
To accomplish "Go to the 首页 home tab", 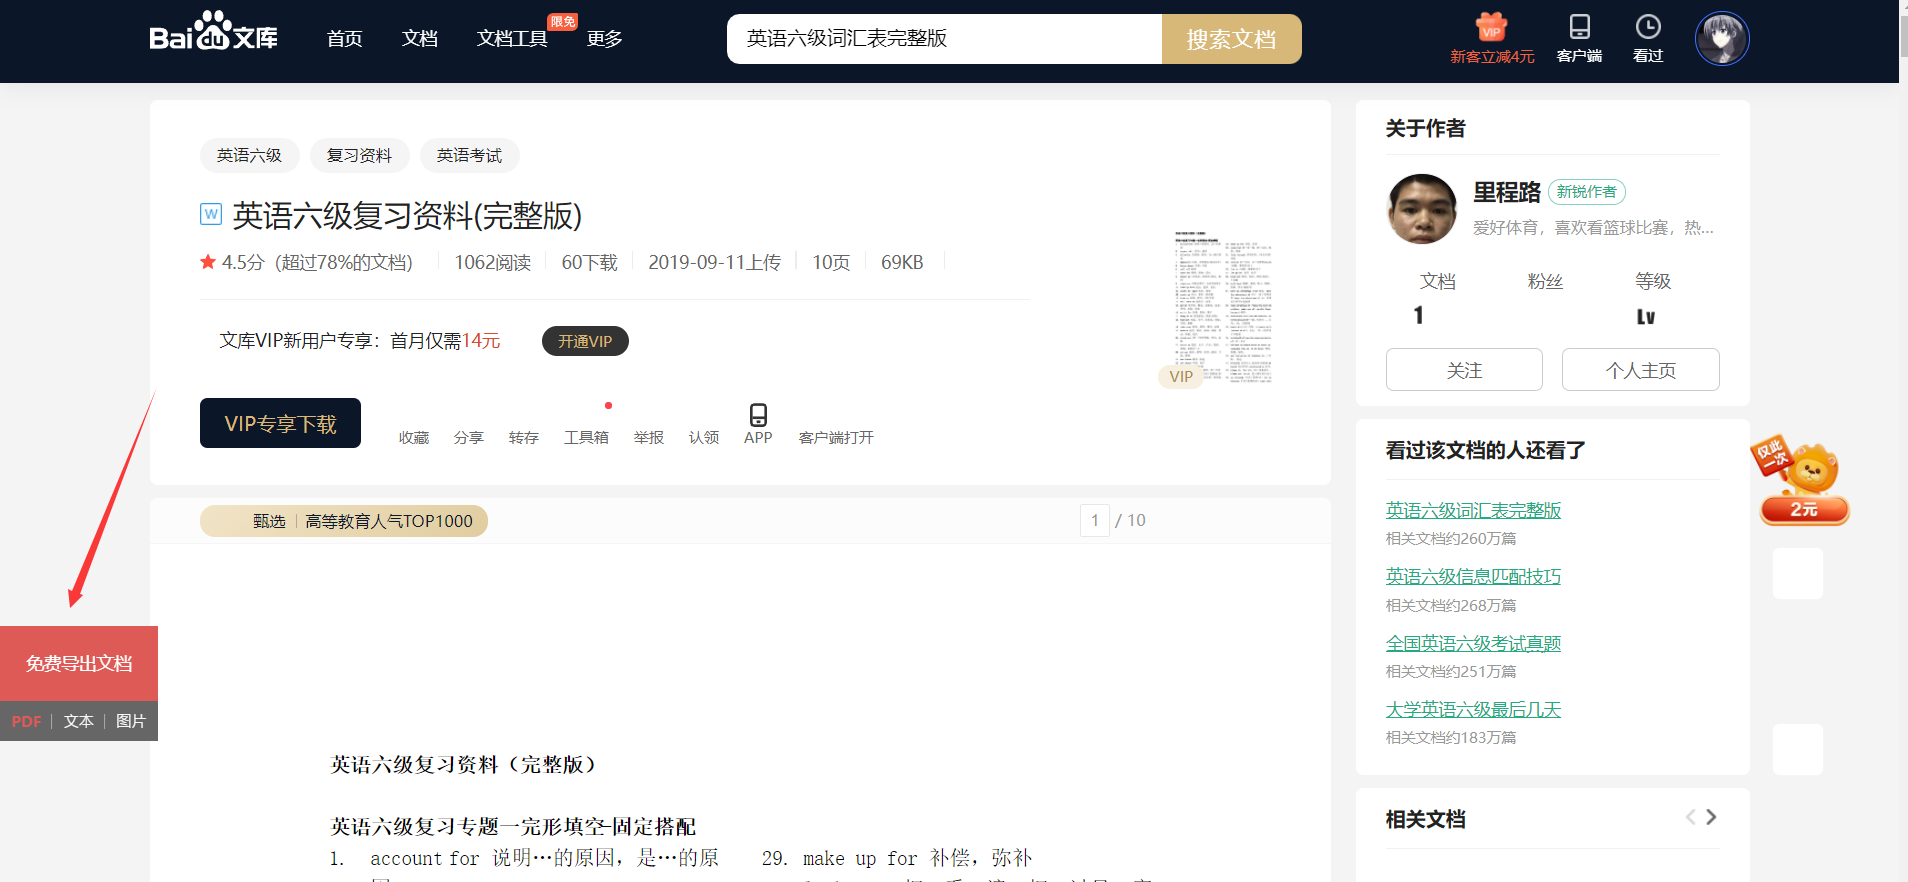I will (344, 39).
